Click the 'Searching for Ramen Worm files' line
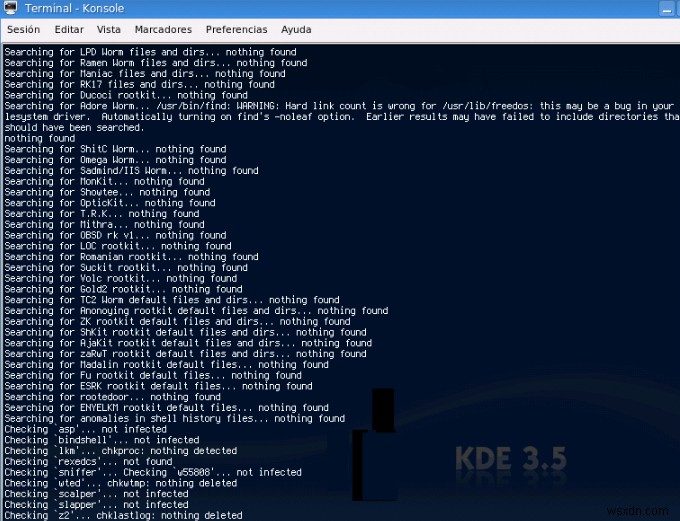The height and width of the screenshot is (521, 680). click(156, 63)
